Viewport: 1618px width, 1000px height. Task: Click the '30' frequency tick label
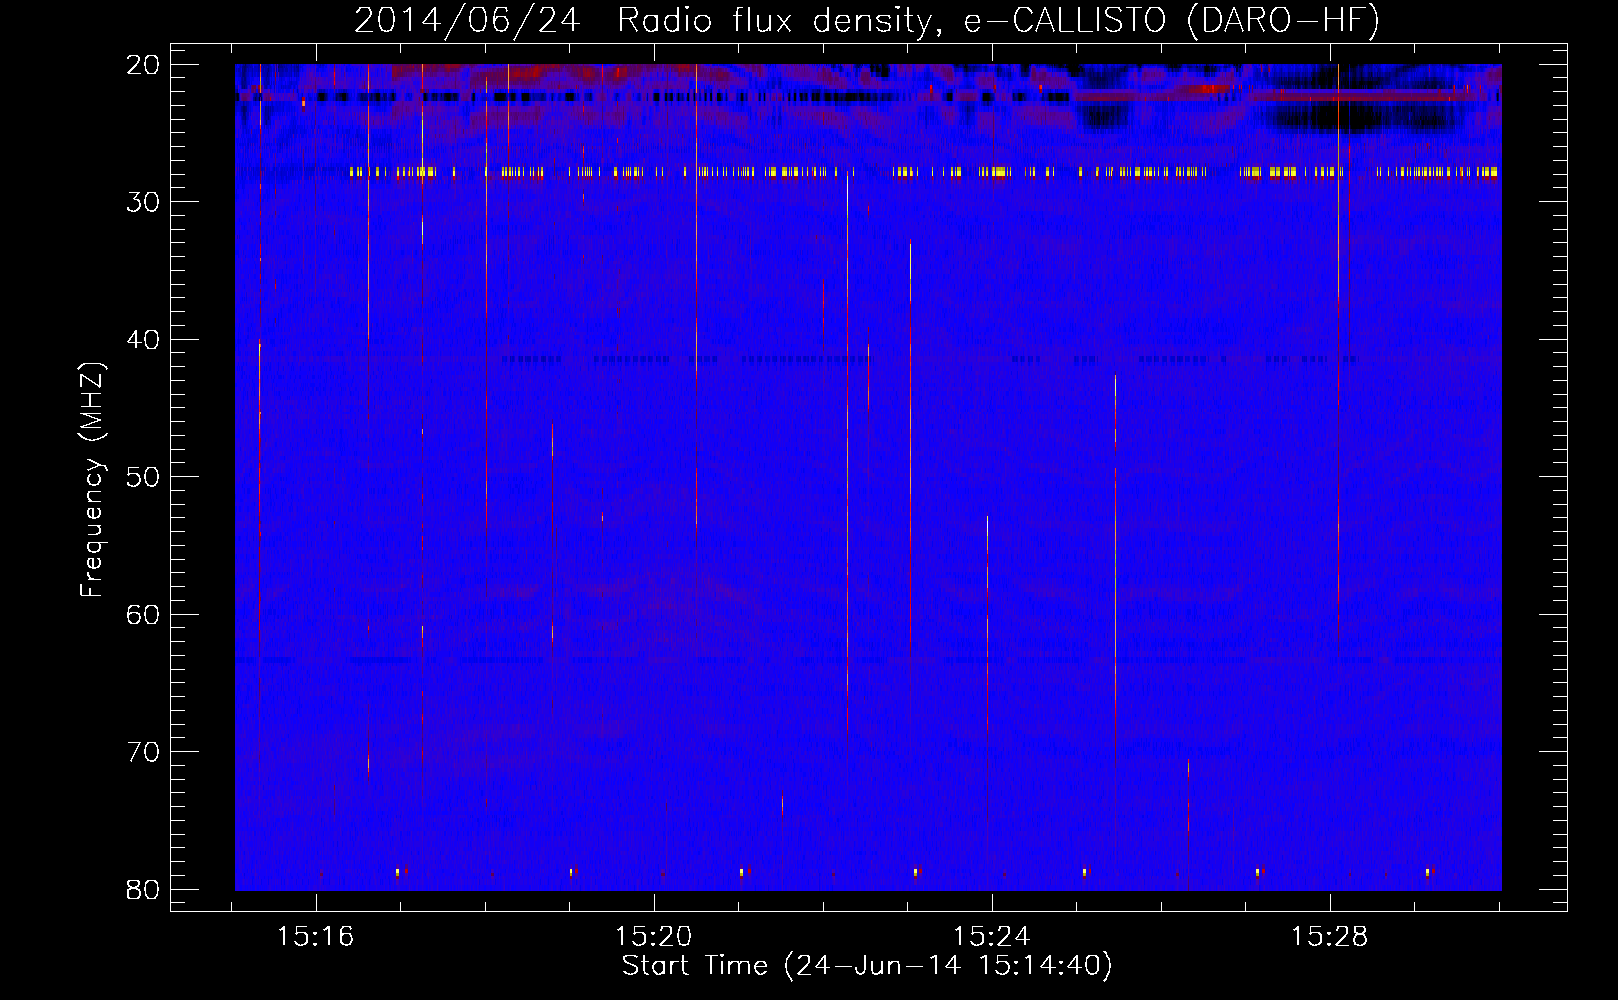(x=144, y=202)
